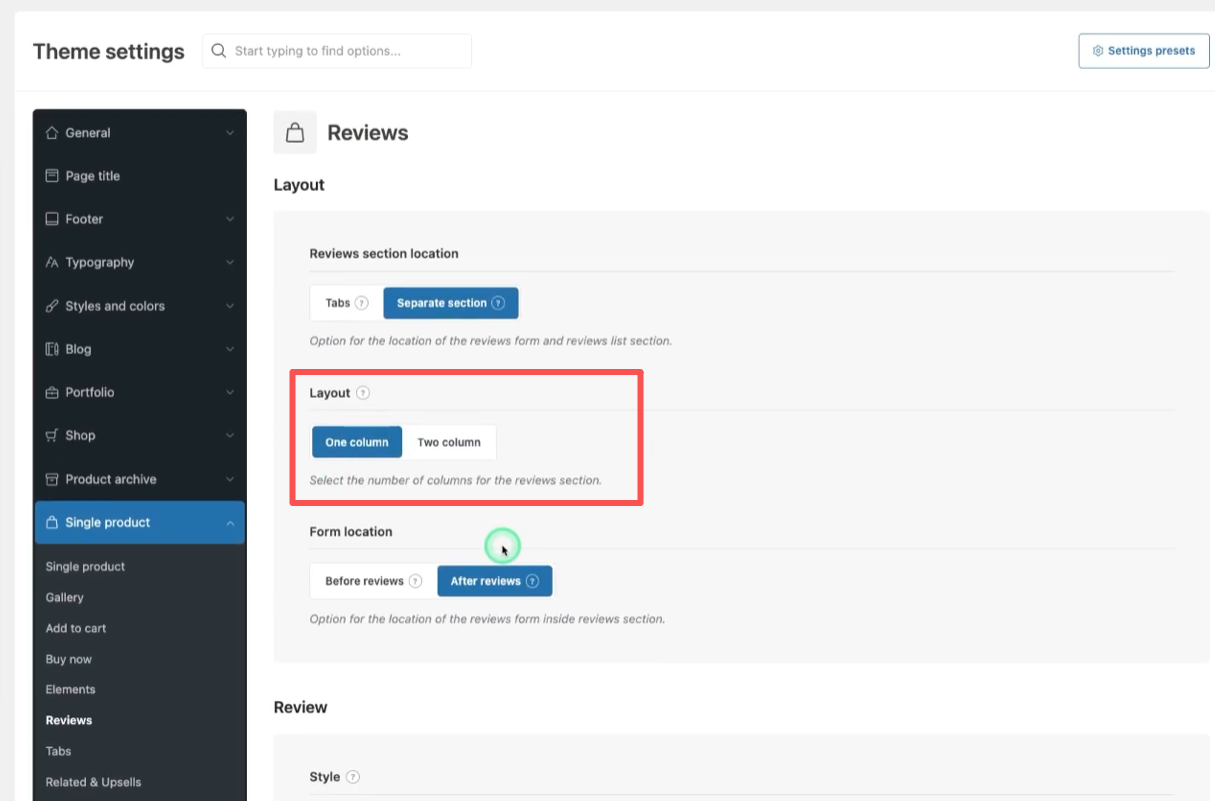Screen dimensions: 1215x801
Task: Click the Shop cart icon in sidebar
Action: pyautogui.click(x=52, y=436)
